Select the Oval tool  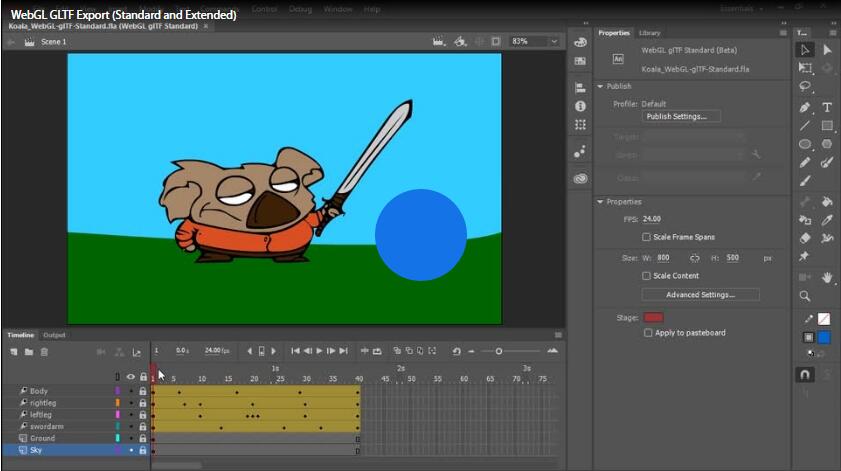805,144
